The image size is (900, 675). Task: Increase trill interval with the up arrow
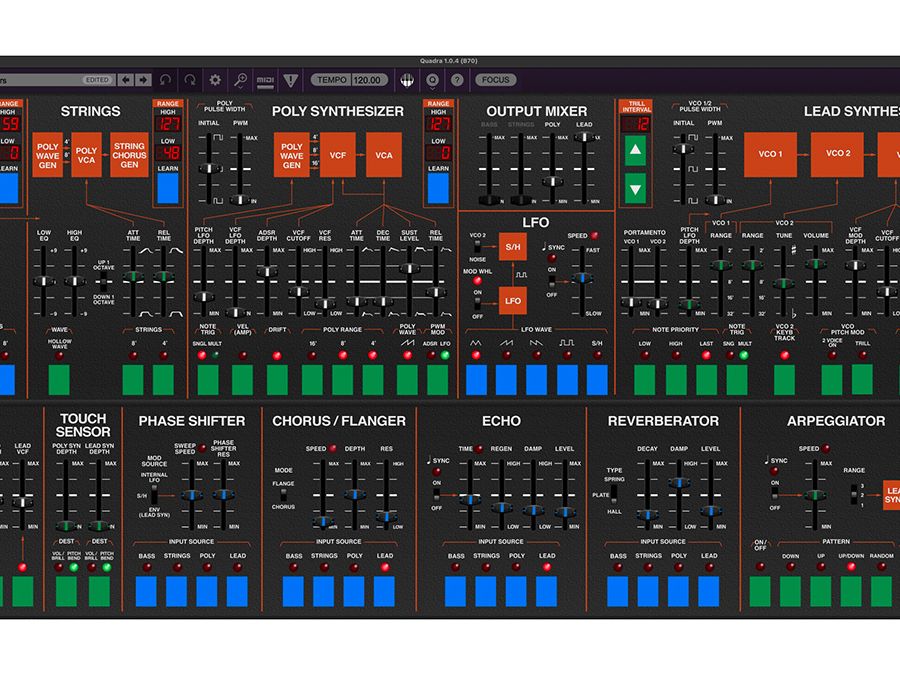click(x=635, y=150)
